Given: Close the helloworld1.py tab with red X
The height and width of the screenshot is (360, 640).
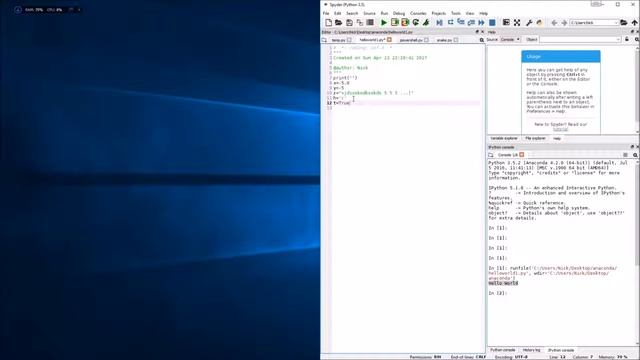Looking at the screenshot, I should tap(389, 40).
